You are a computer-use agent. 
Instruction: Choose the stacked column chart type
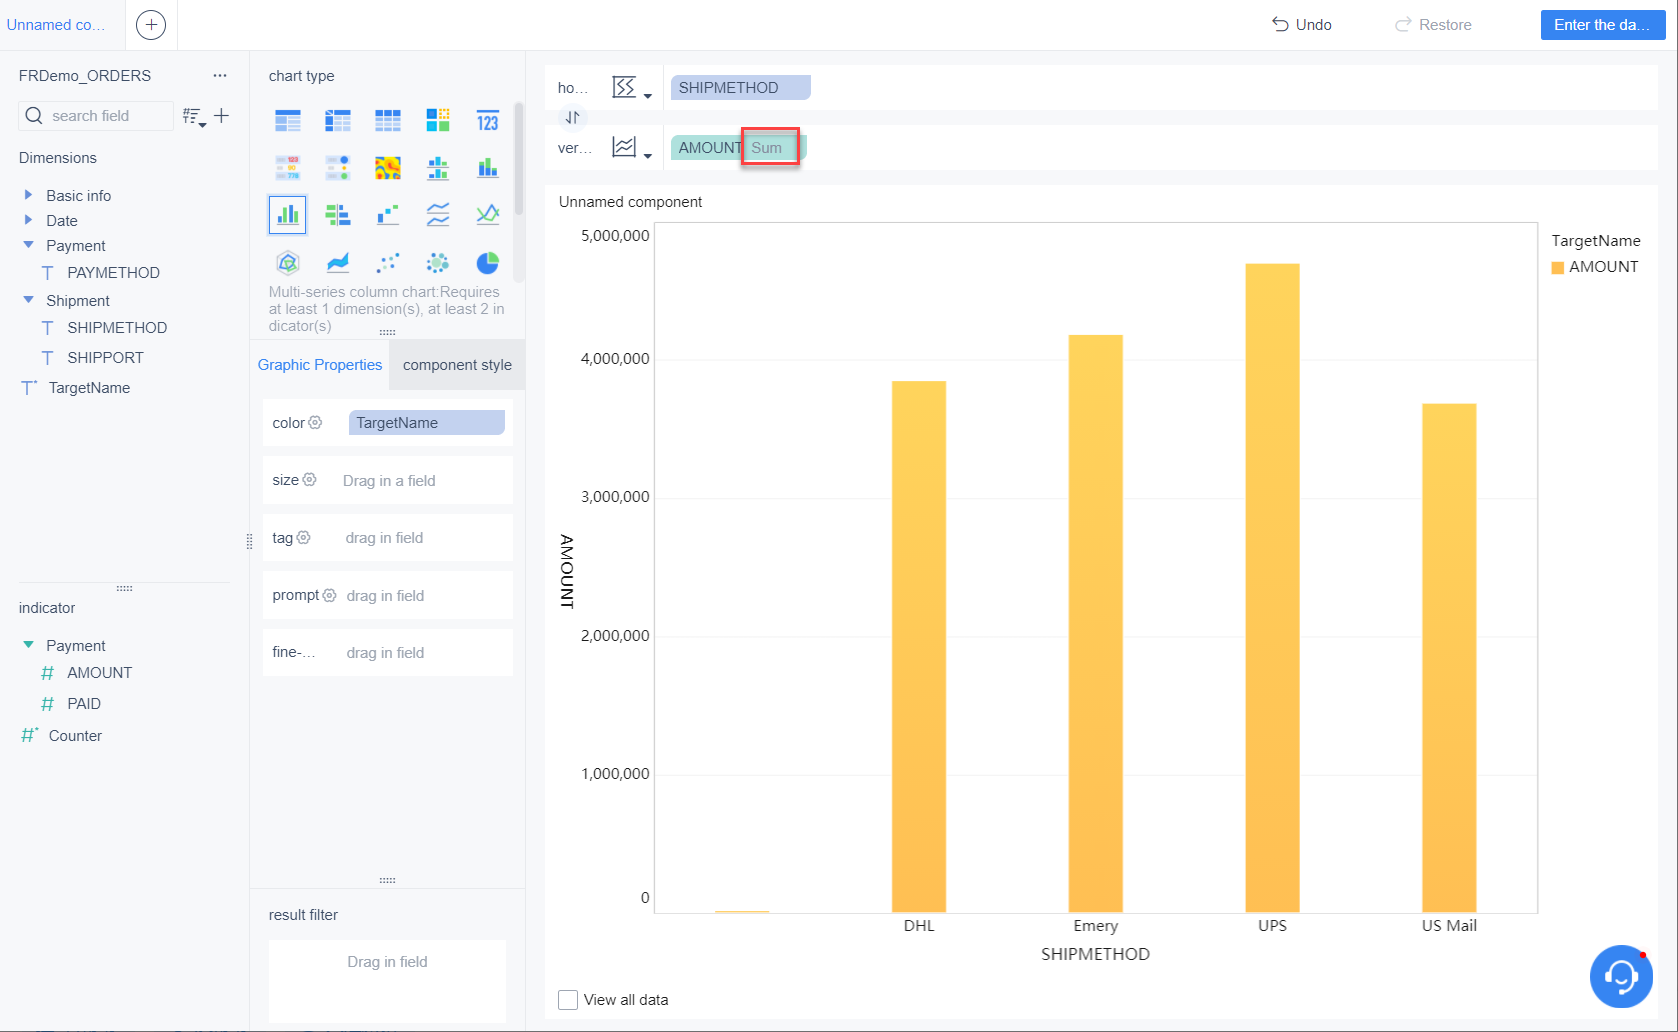pyautogui.click(x=488, y=168)
